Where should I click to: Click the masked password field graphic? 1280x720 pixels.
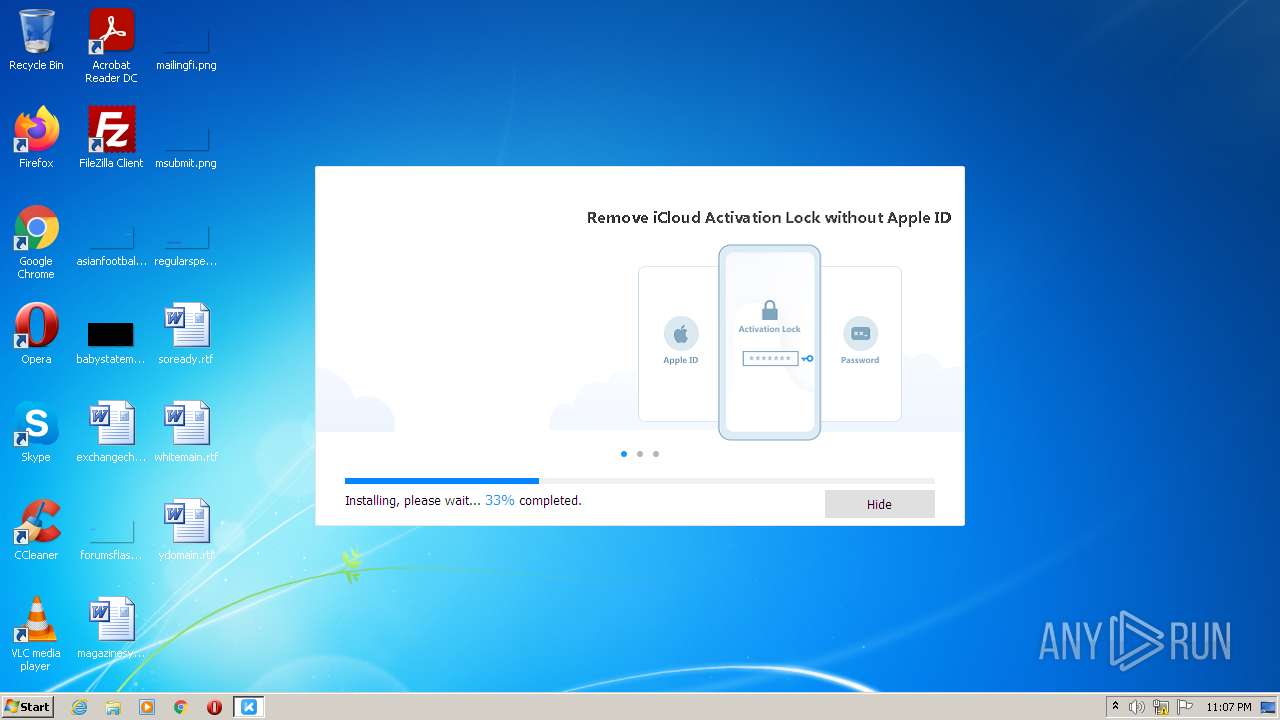pos(770,358)
